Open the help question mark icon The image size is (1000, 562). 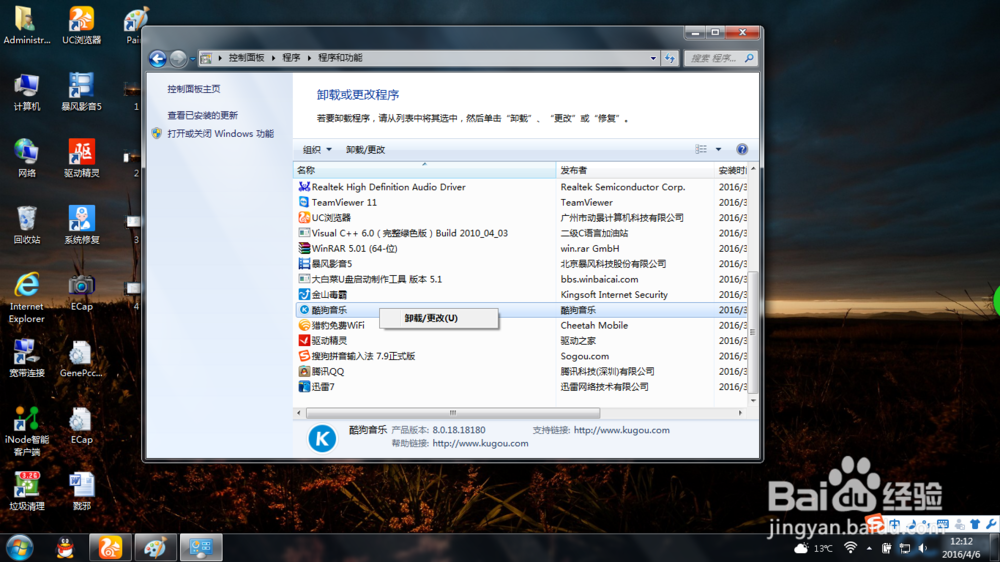click(742, 149)
